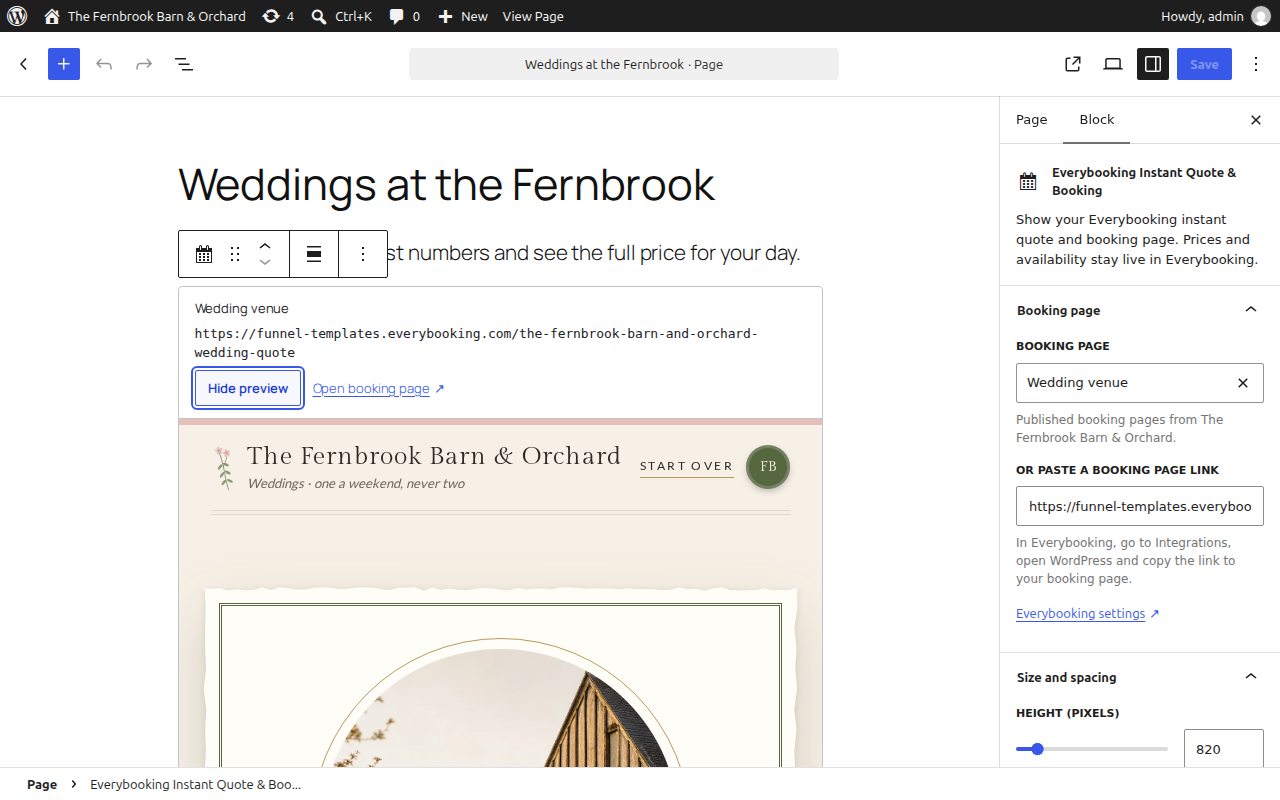Click the Hide preview button

pos(248,388)
